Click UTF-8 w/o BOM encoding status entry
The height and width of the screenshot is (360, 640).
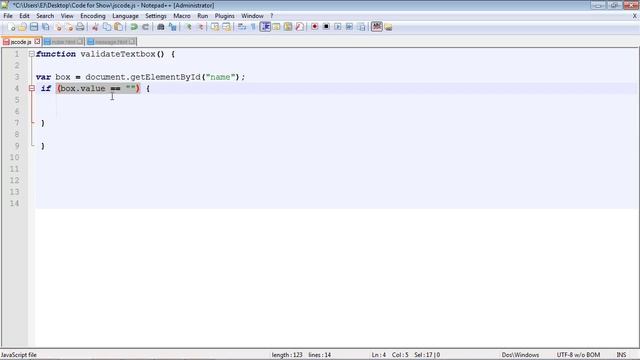[578, 355]
